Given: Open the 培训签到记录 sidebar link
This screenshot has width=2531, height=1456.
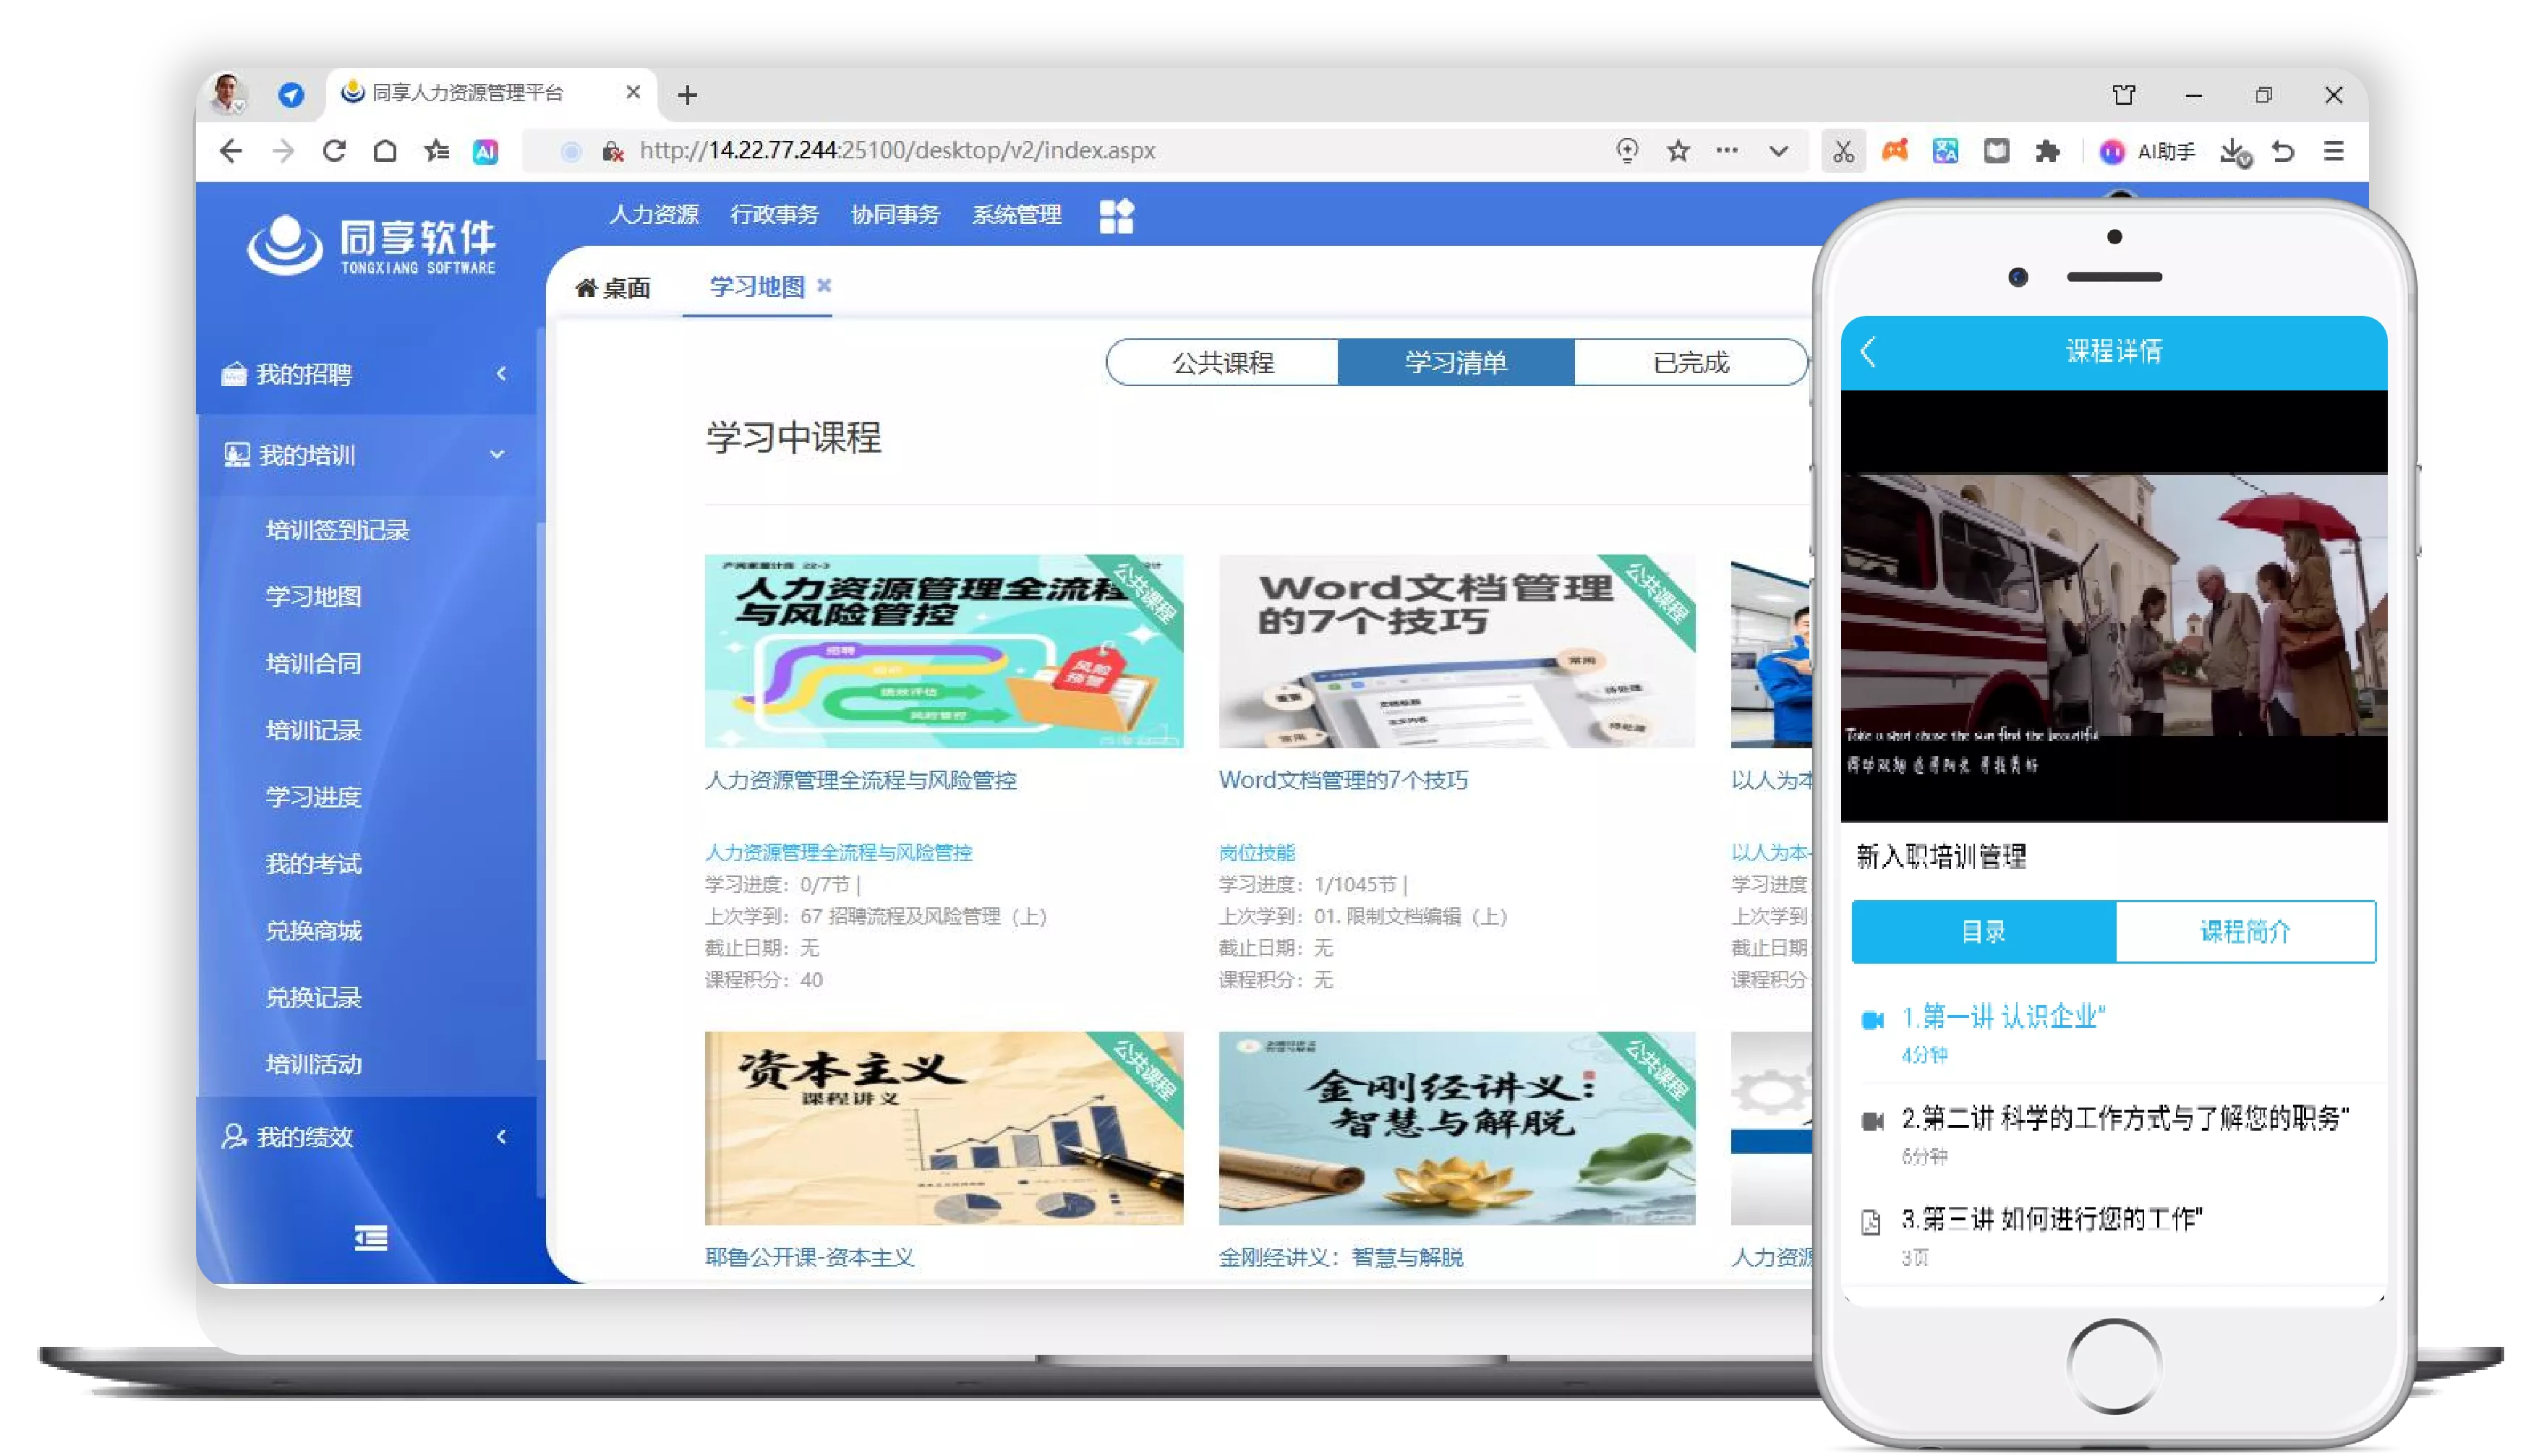Looking at the screenshot, I should click(337, 530).
